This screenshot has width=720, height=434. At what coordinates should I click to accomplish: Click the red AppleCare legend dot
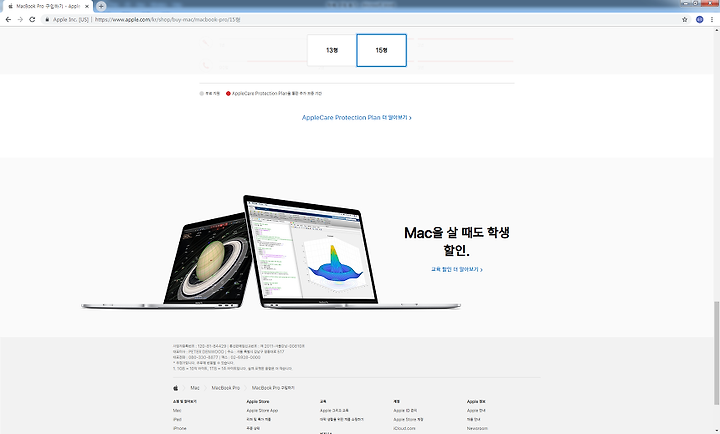[228, 93]
